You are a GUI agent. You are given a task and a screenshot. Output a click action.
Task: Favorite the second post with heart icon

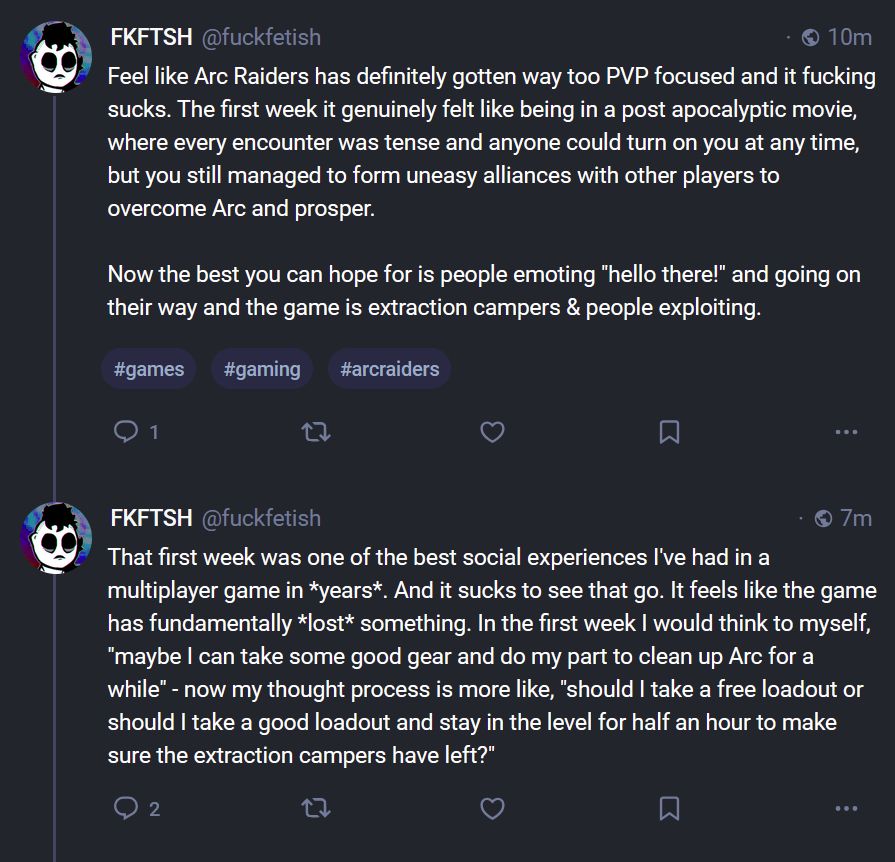(x=492, y=808)
